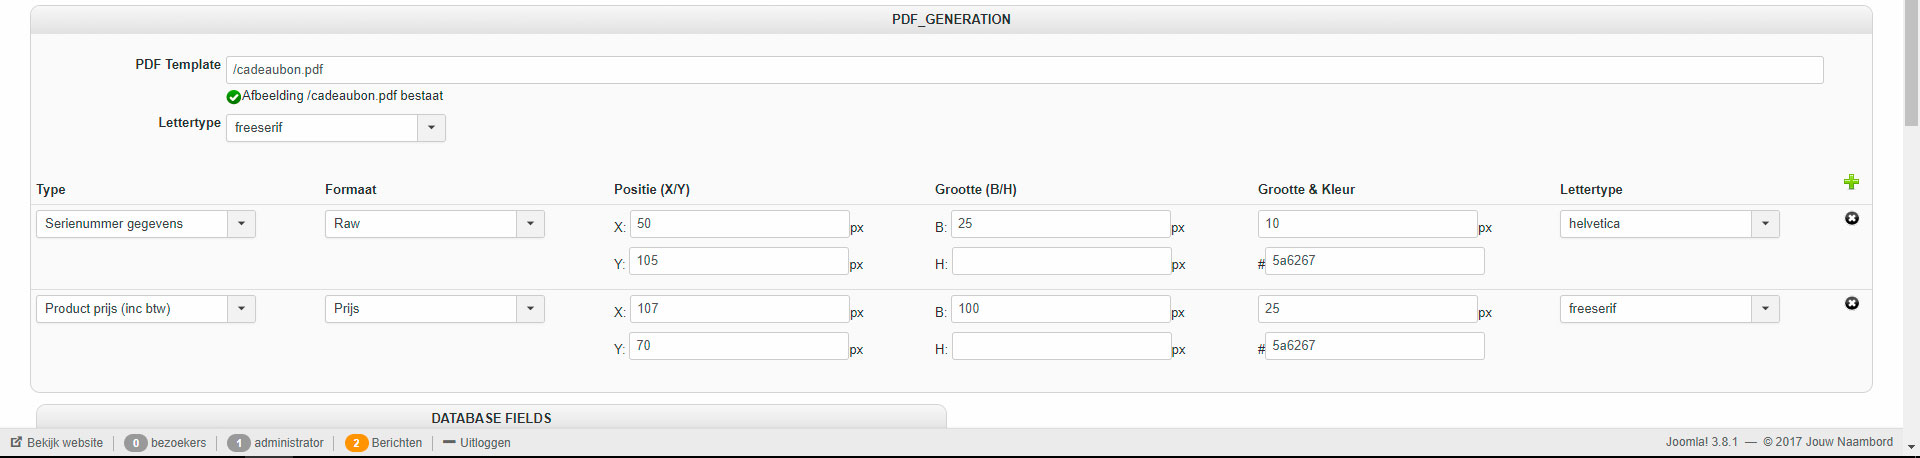
Task: Open the Bekijk website link
Action: [x=65, y=443]
